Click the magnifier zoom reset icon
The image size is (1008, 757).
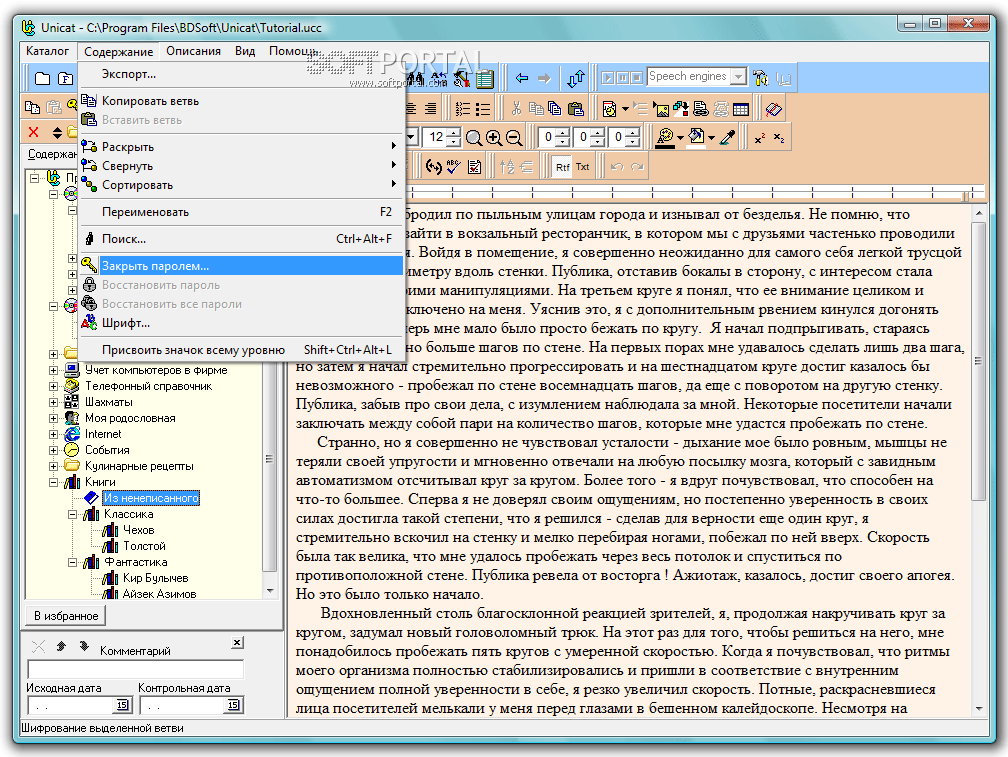pos(474,138)
